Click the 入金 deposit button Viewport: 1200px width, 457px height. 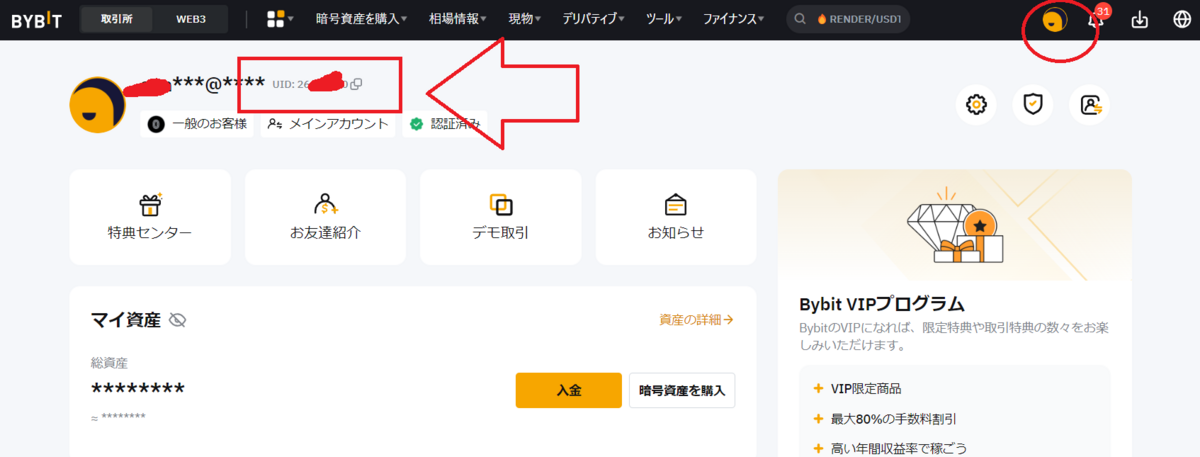pos(569,390)
